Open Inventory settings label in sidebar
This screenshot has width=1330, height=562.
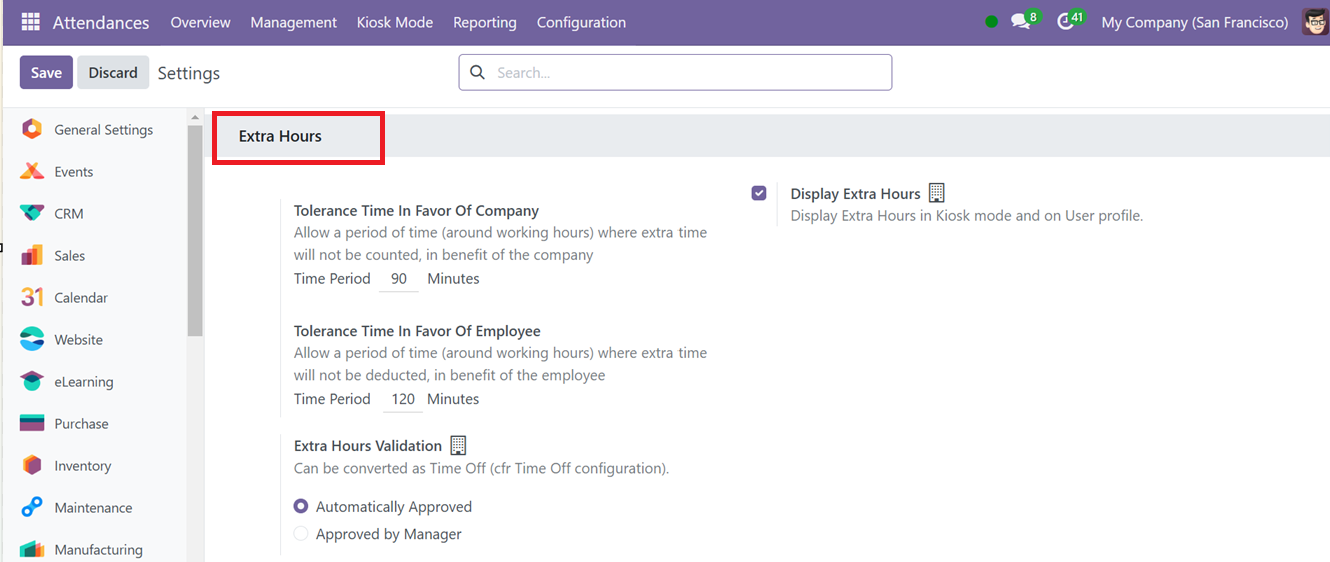coord(83,466)
